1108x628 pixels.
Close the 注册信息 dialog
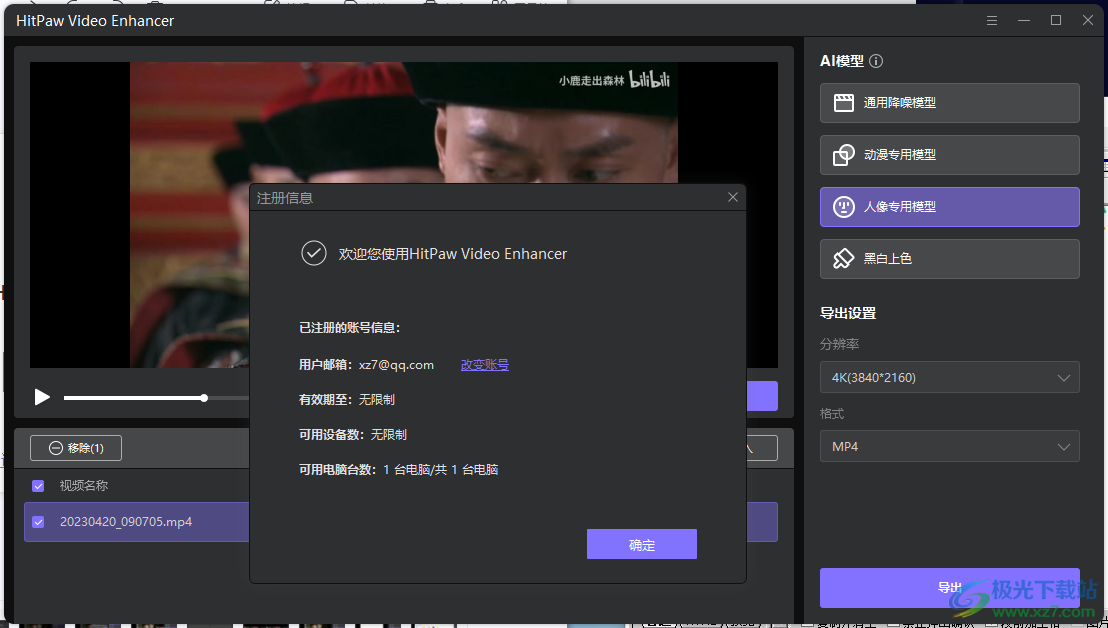(733, 198)
